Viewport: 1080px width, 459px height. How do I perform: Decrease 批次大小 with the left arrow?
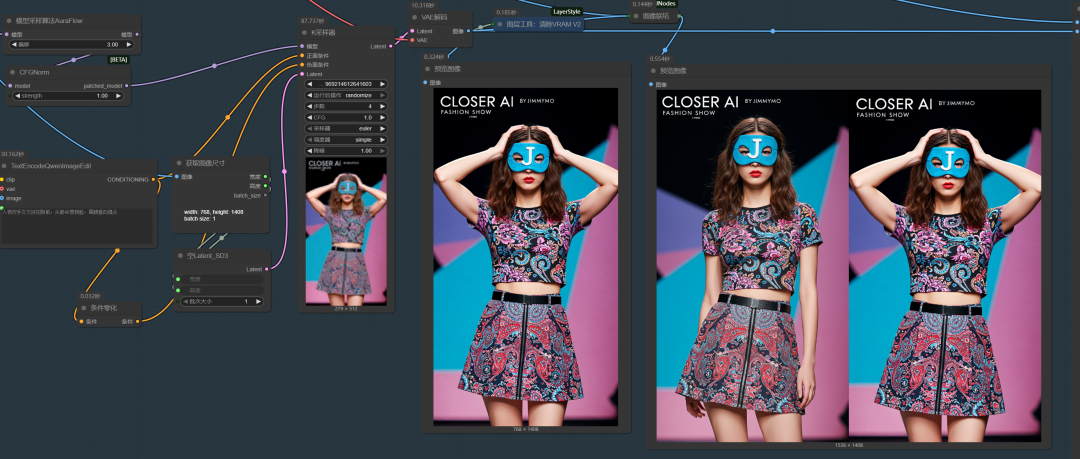pos(185,301)
